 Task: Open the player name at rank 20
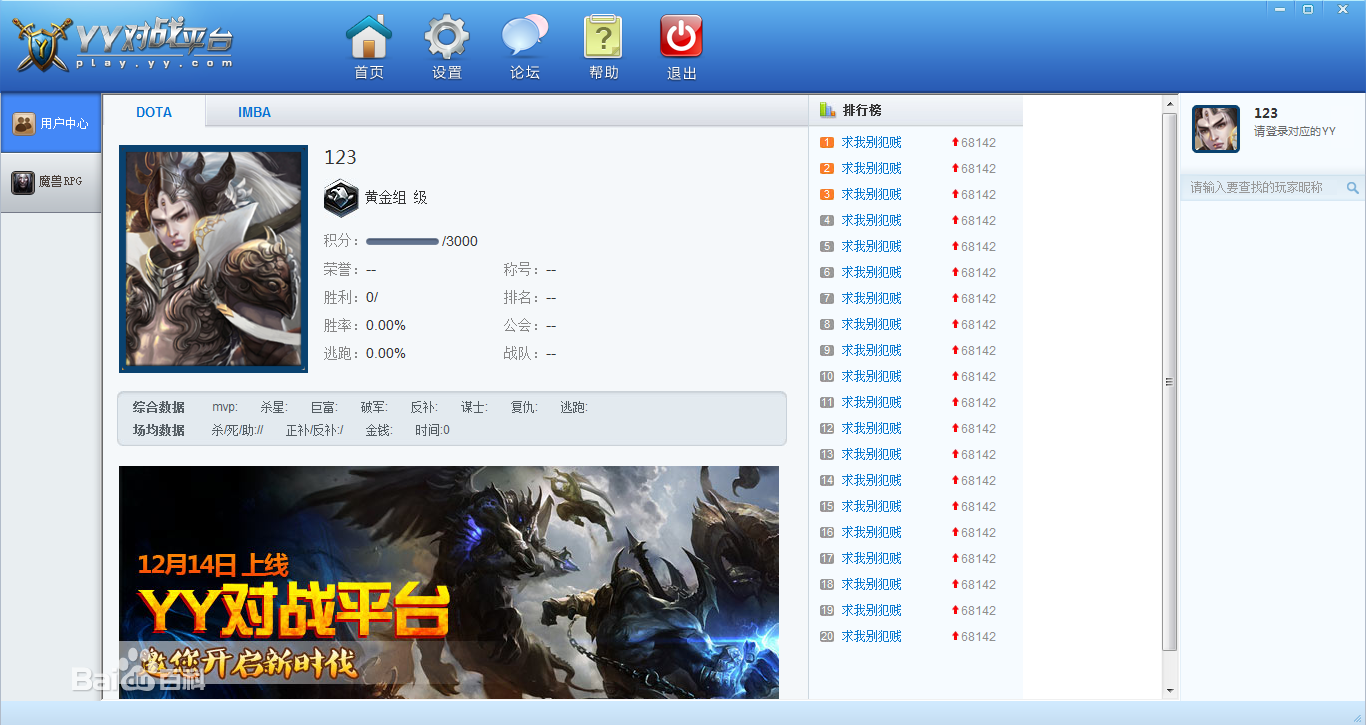(x=871, y=636)
